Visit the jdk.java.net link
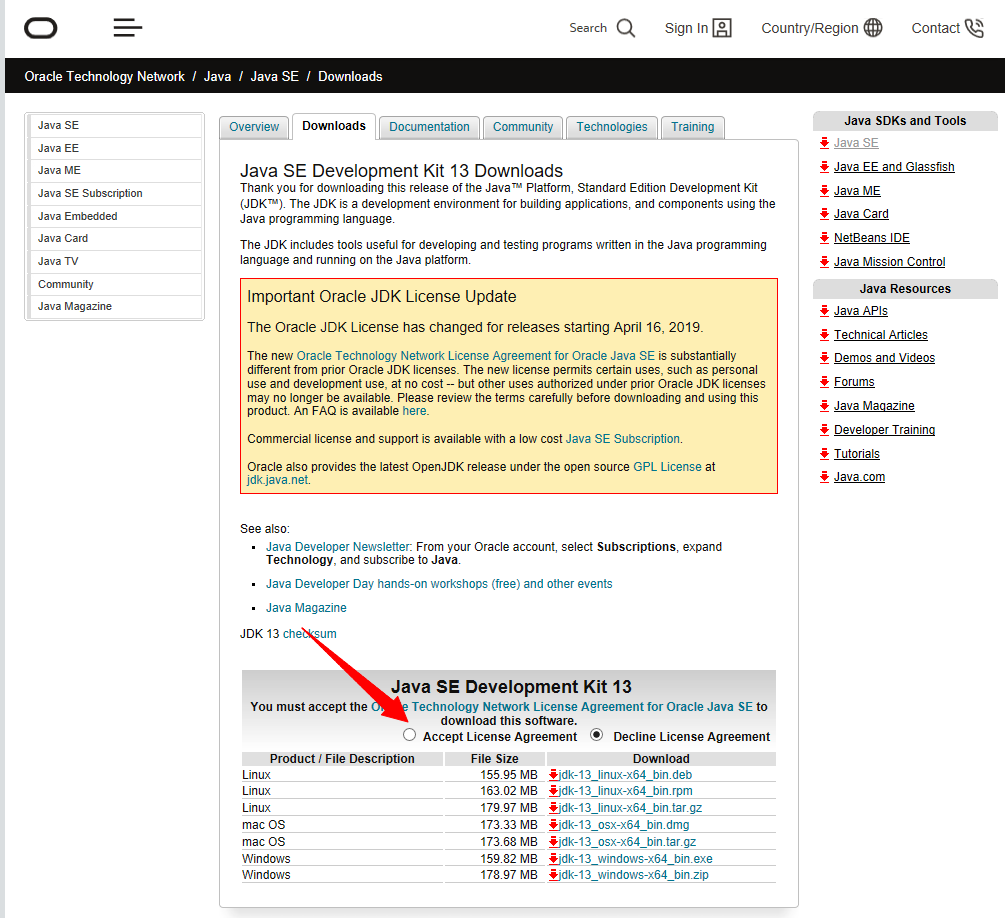1005x918 pixels. (278, 480)
